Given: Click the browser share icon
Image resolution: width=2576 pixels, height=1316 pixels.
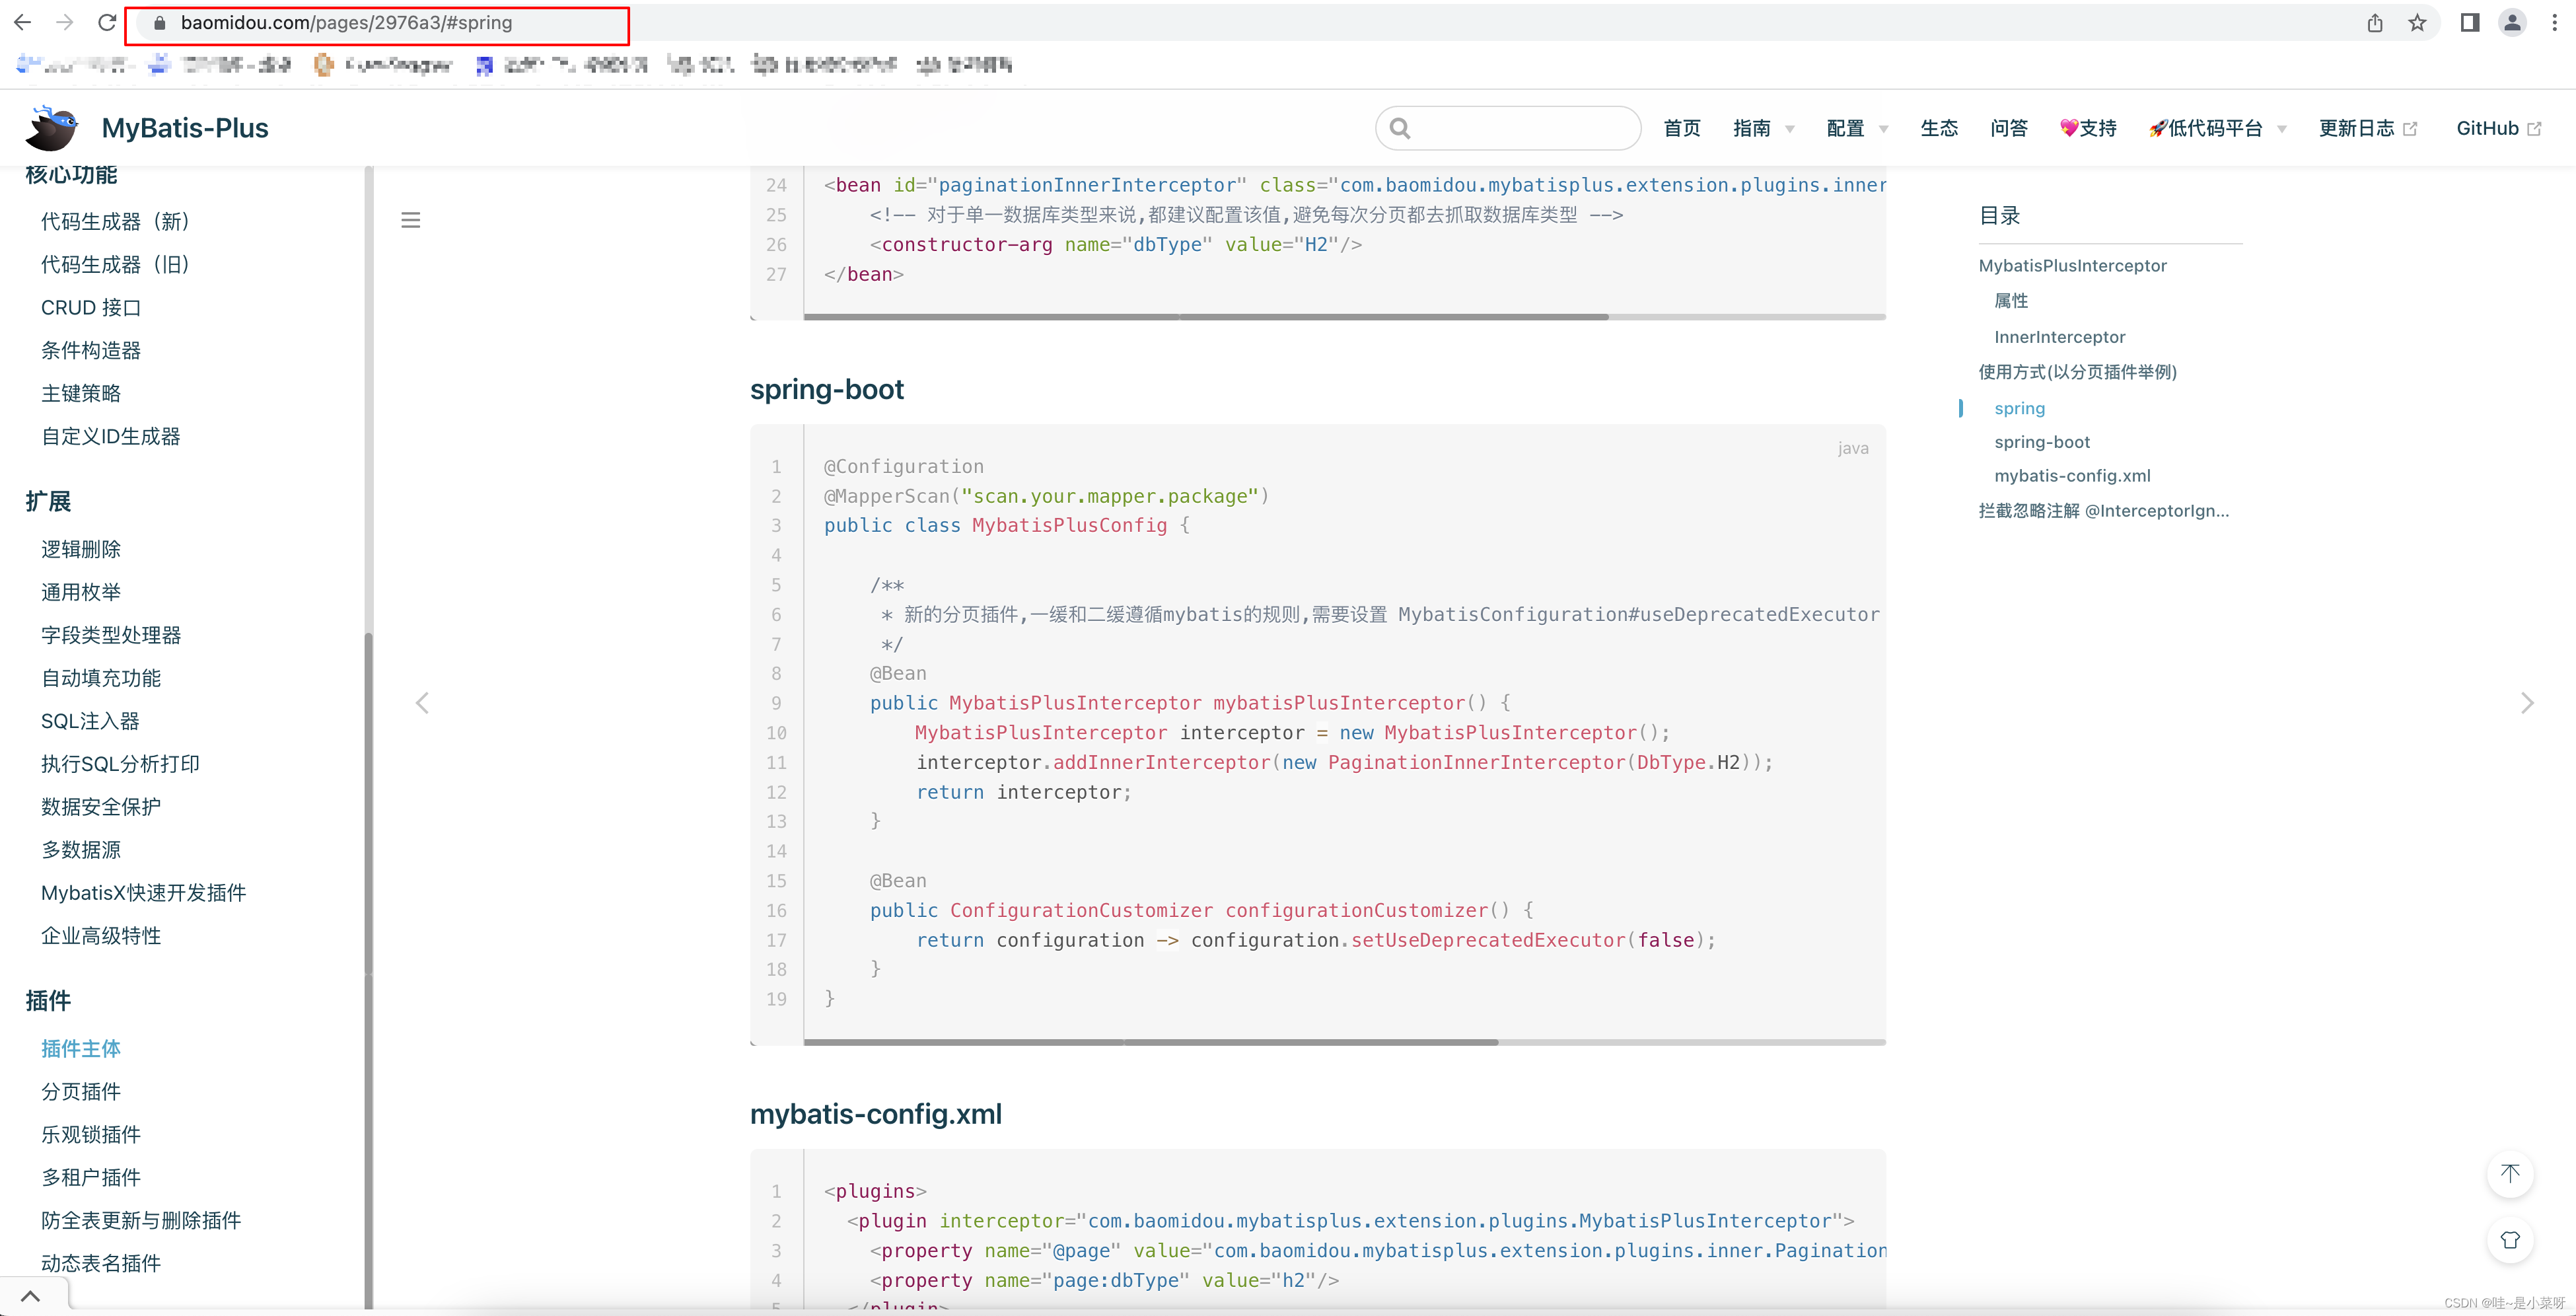Looking at the screenshot, I should coord(2375,23).
